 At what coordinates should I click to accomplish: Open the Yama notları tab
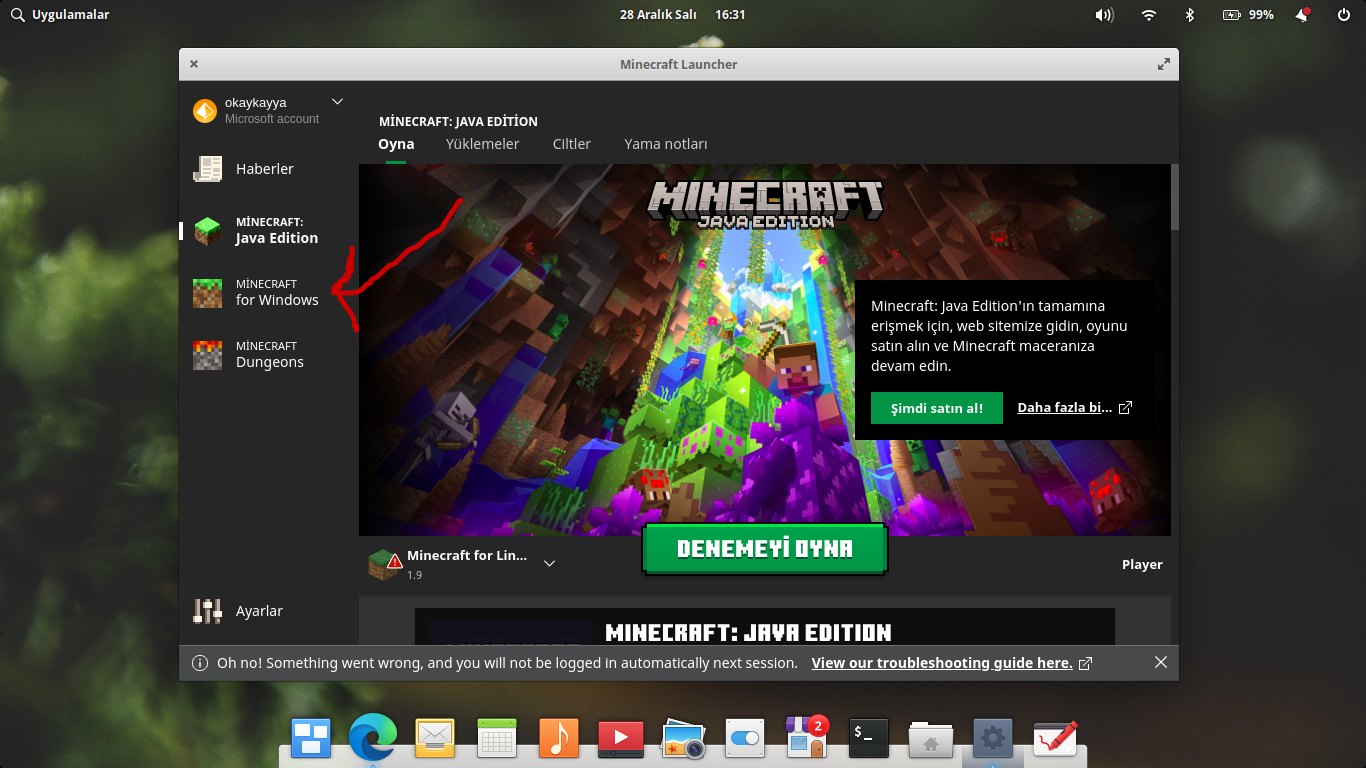point(666,144)
